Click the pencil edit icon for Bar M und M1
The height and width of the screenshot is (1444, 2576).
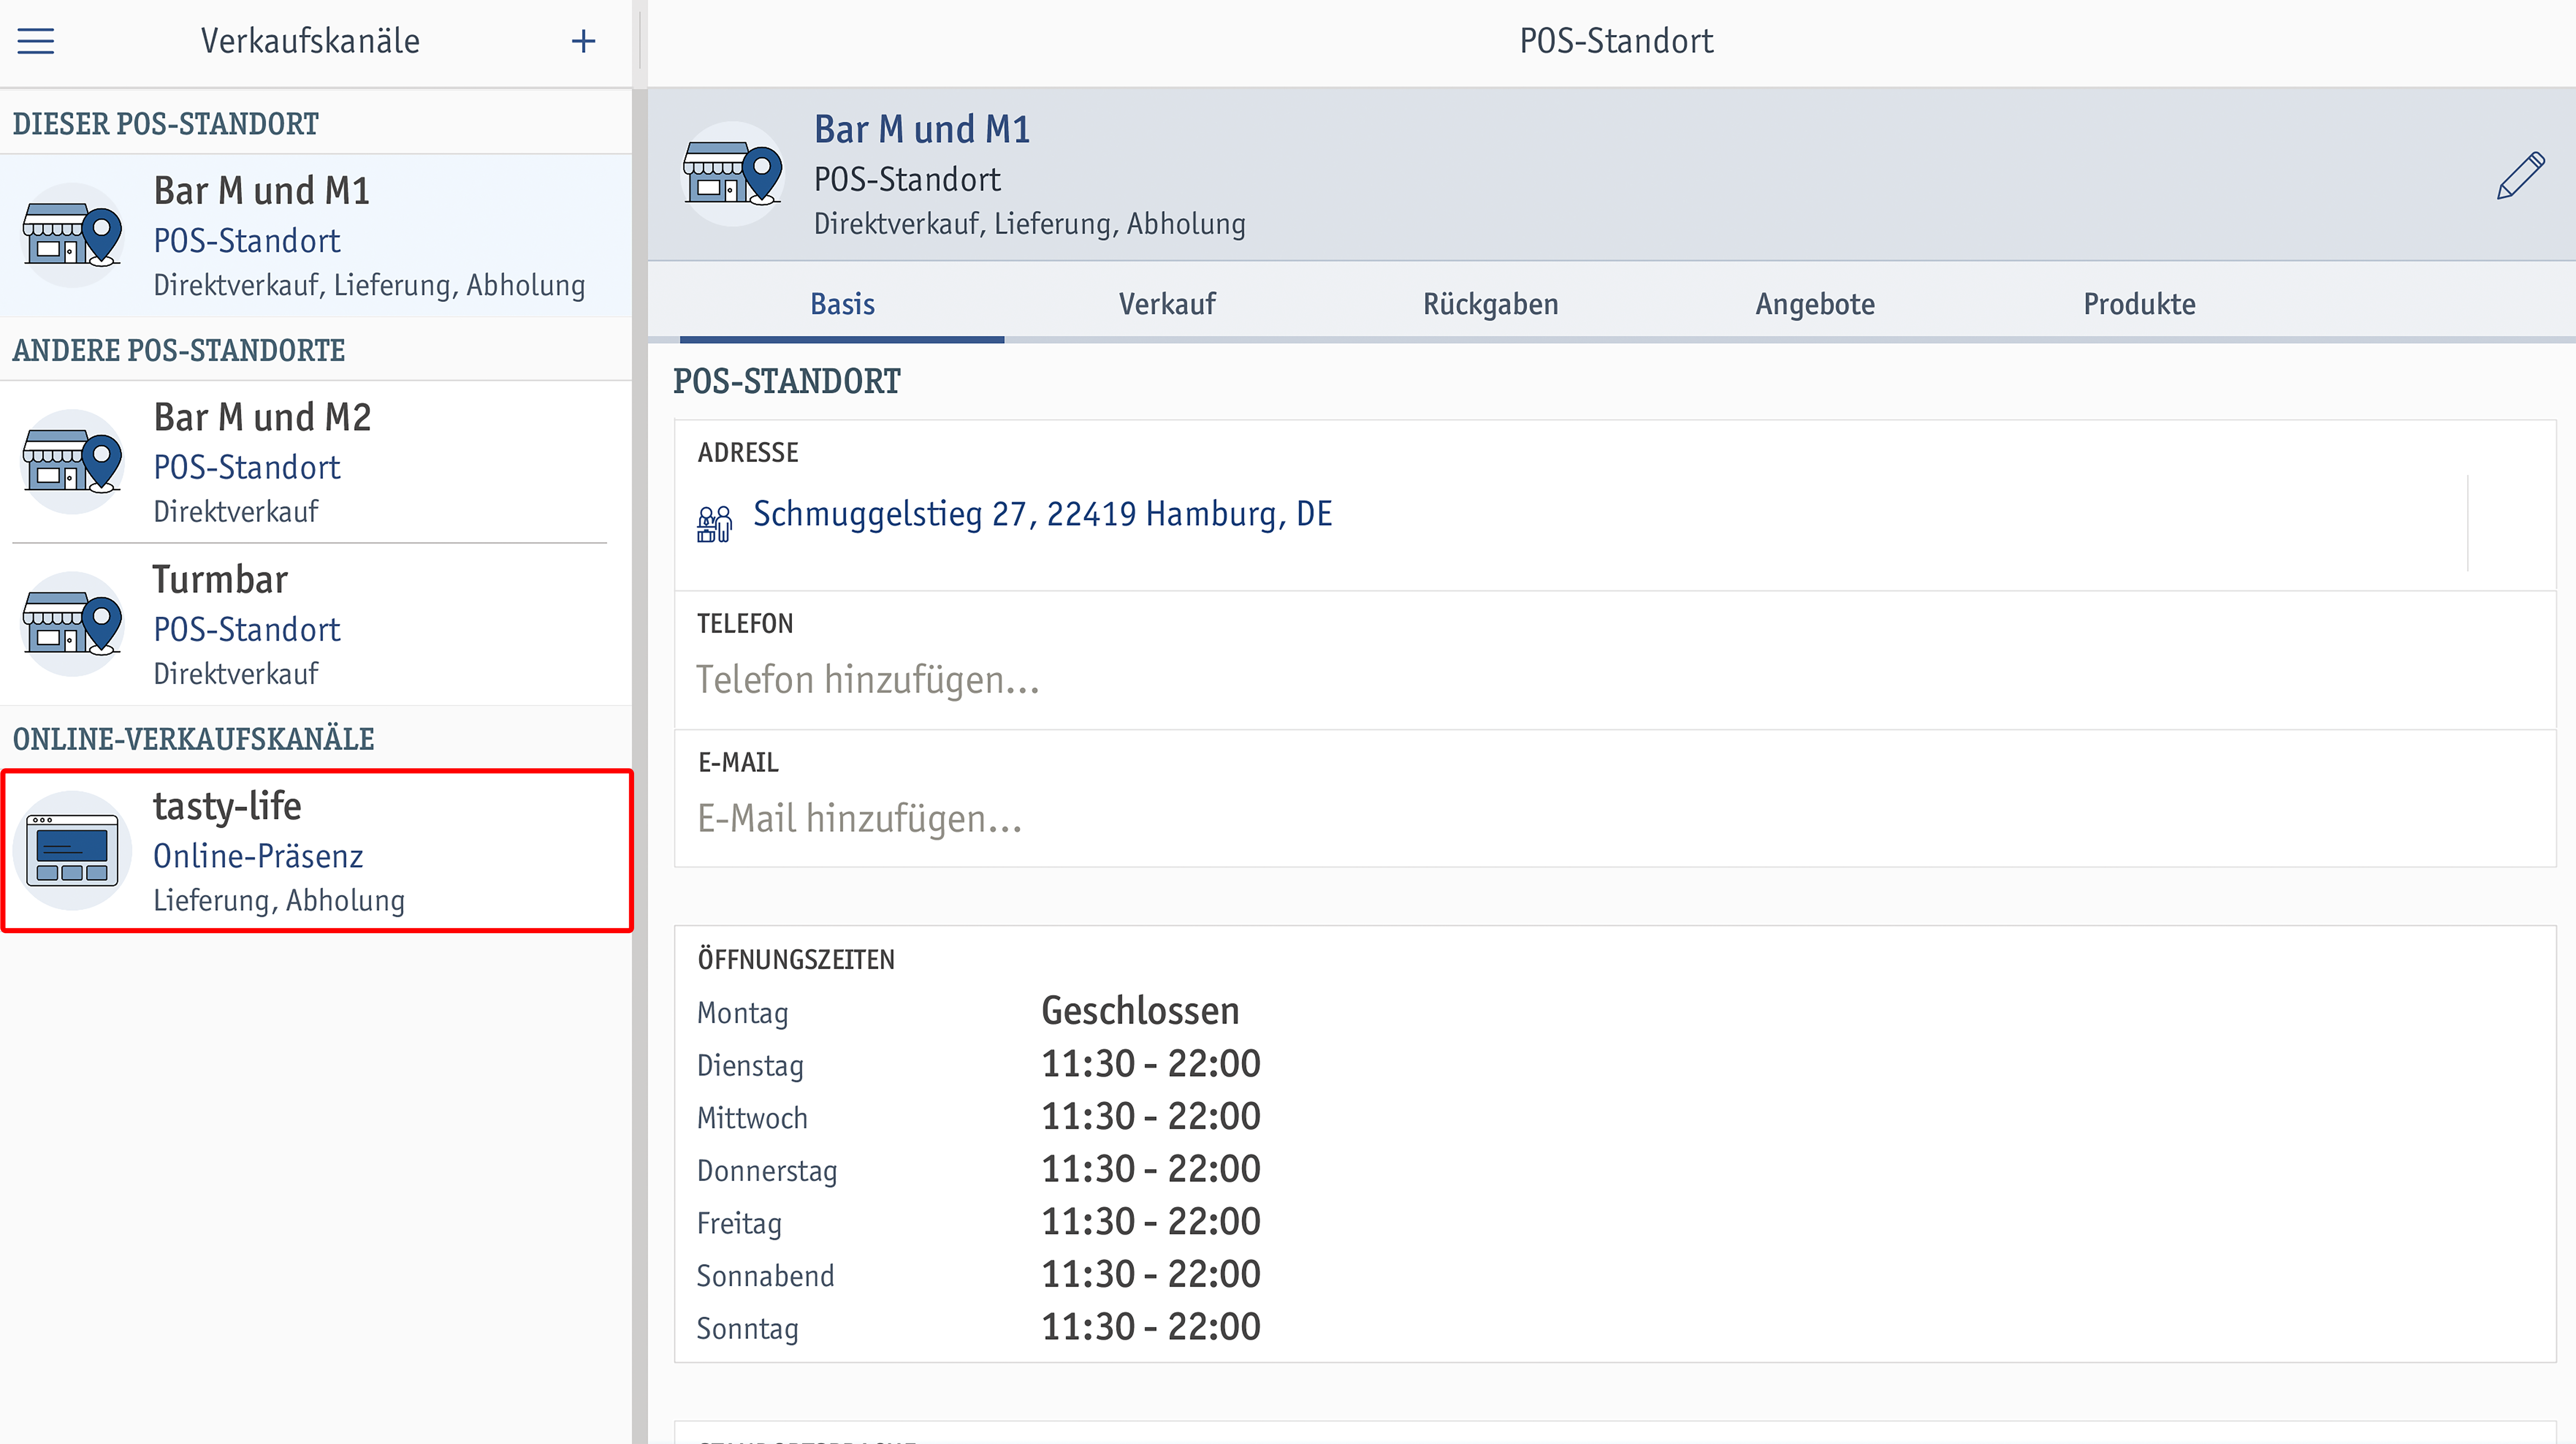2520,176
